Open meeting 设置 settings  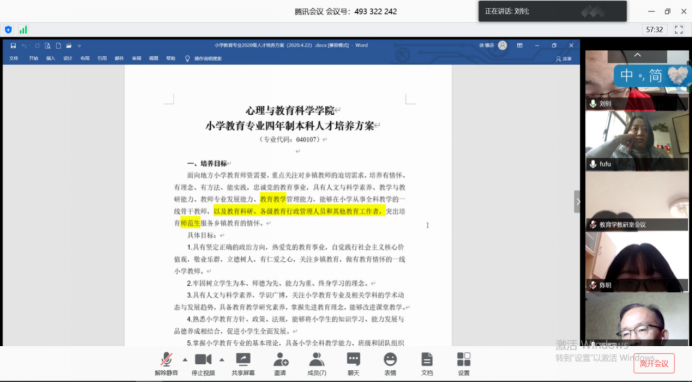pos(464,364)
